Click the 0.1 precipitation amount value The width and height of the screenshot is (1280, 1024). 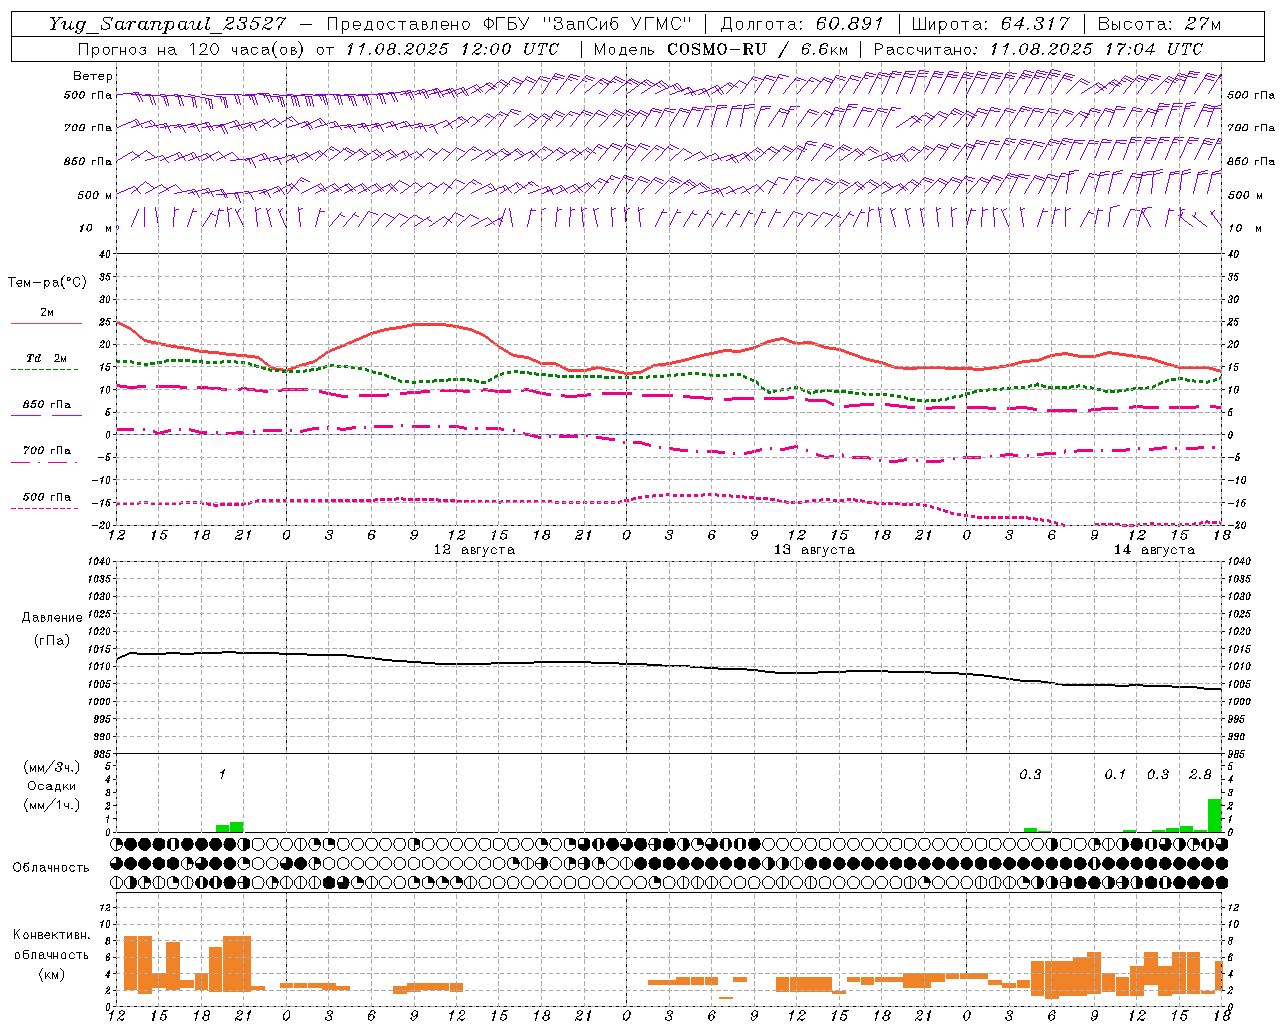[x=1115, y=775]
